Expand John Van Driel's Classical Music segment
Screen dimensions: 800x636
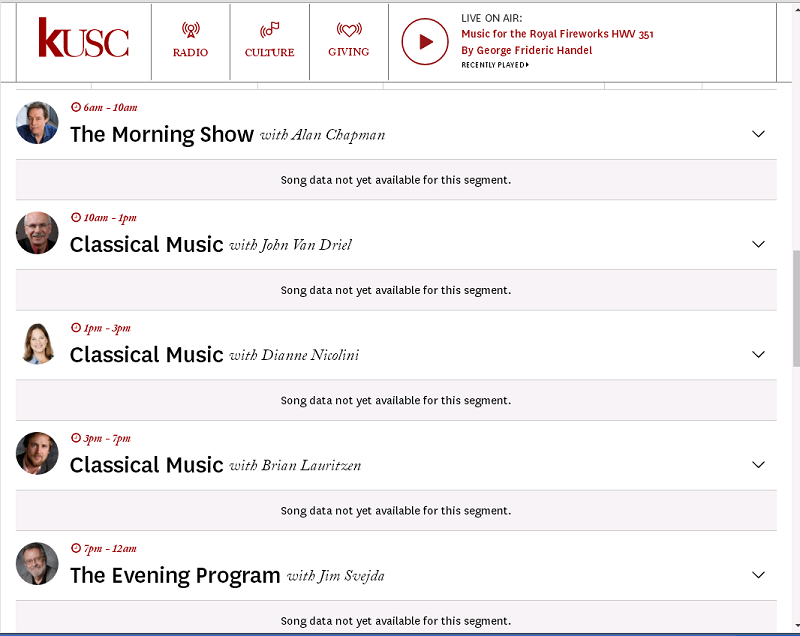point(758,244)
